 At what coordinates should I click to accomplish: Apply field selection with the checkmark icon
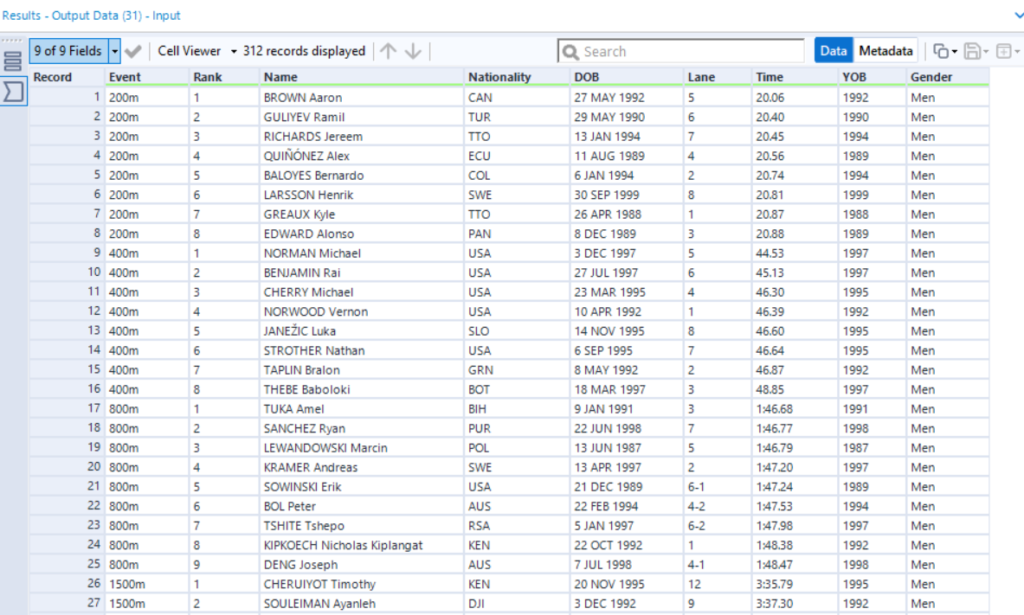(133, 51)
